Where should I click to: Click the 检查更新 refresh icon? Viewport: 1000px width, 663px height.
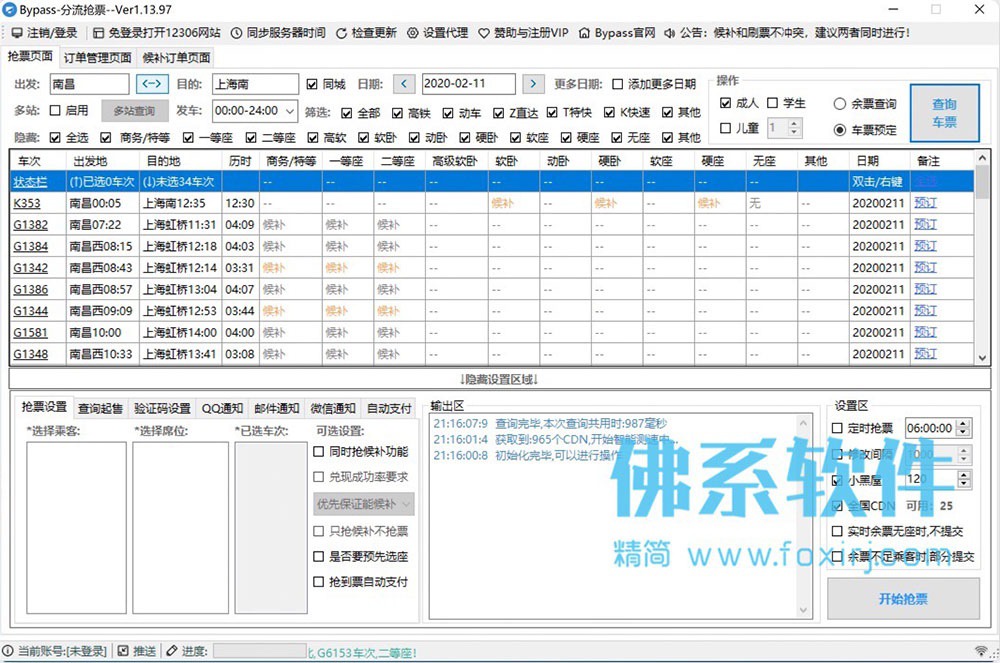point(341,33)
